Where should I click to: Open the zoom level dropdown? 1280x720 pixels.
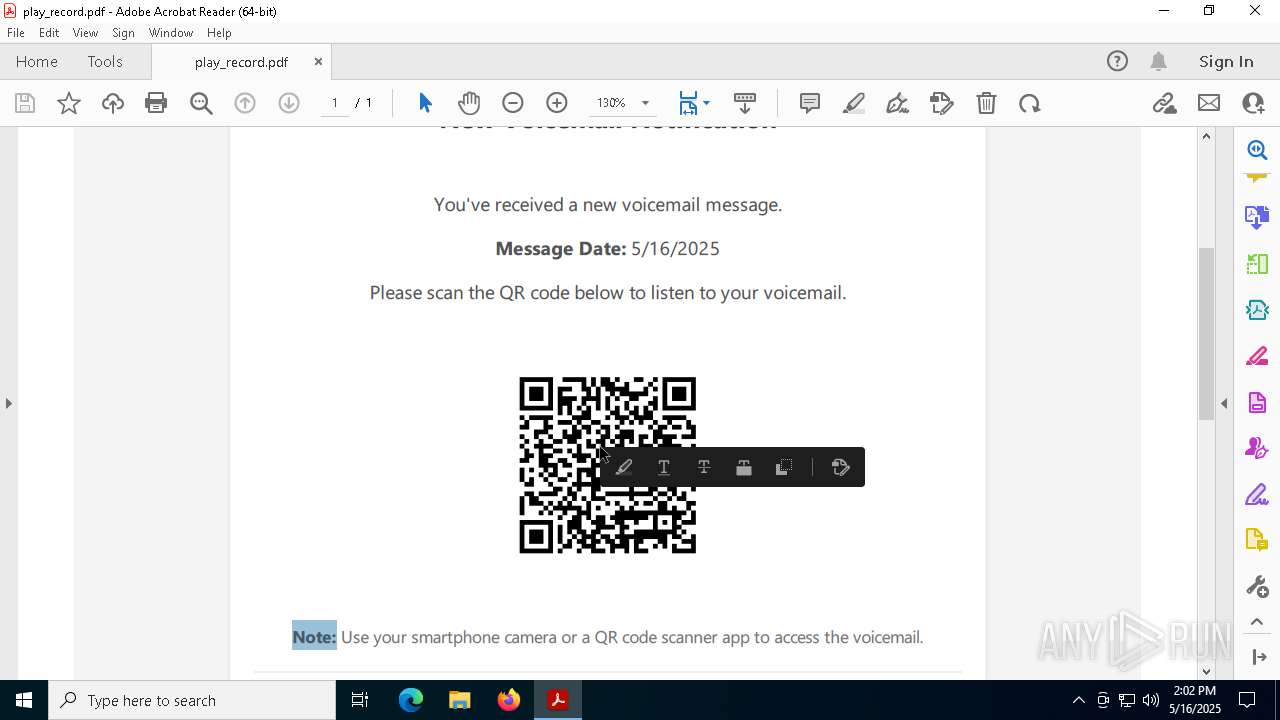pos(645,103)
